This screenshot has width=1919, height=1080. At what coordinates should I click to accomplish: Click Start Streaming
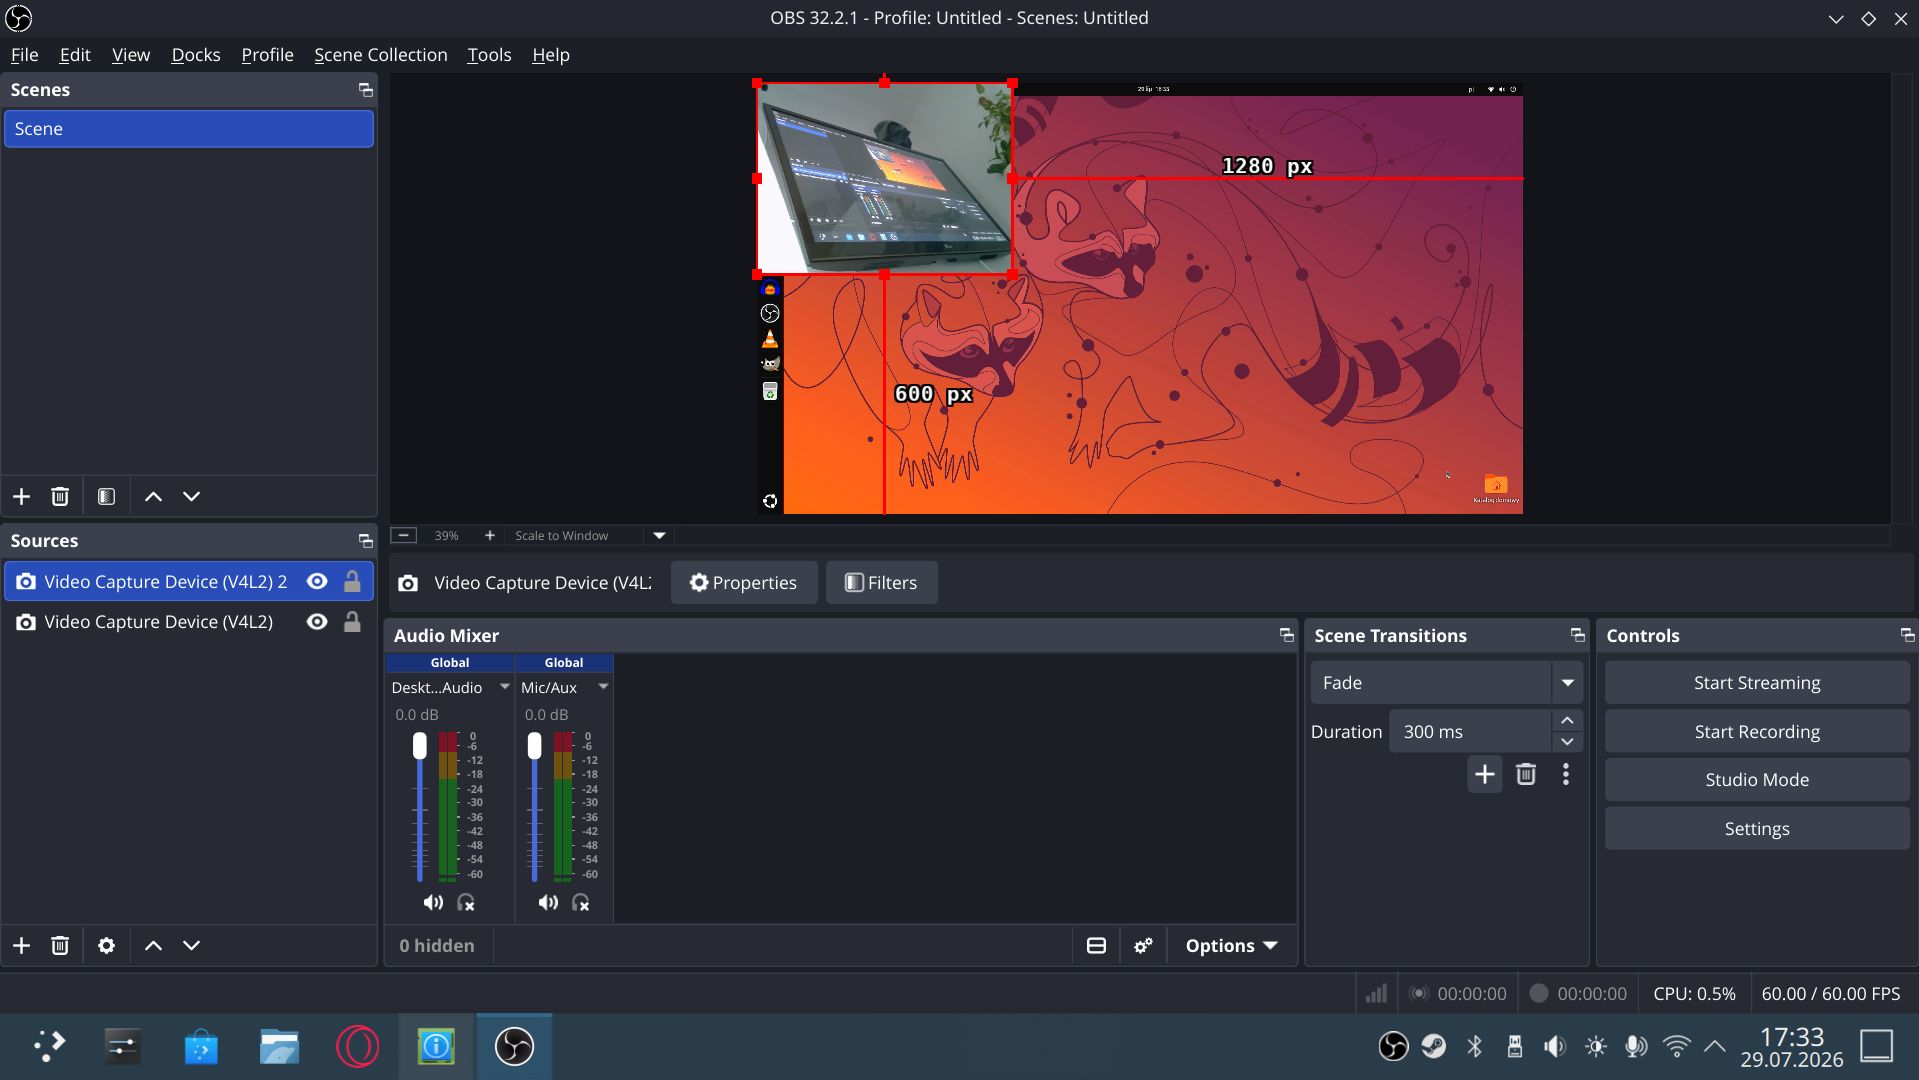(x=1757, y=682)
